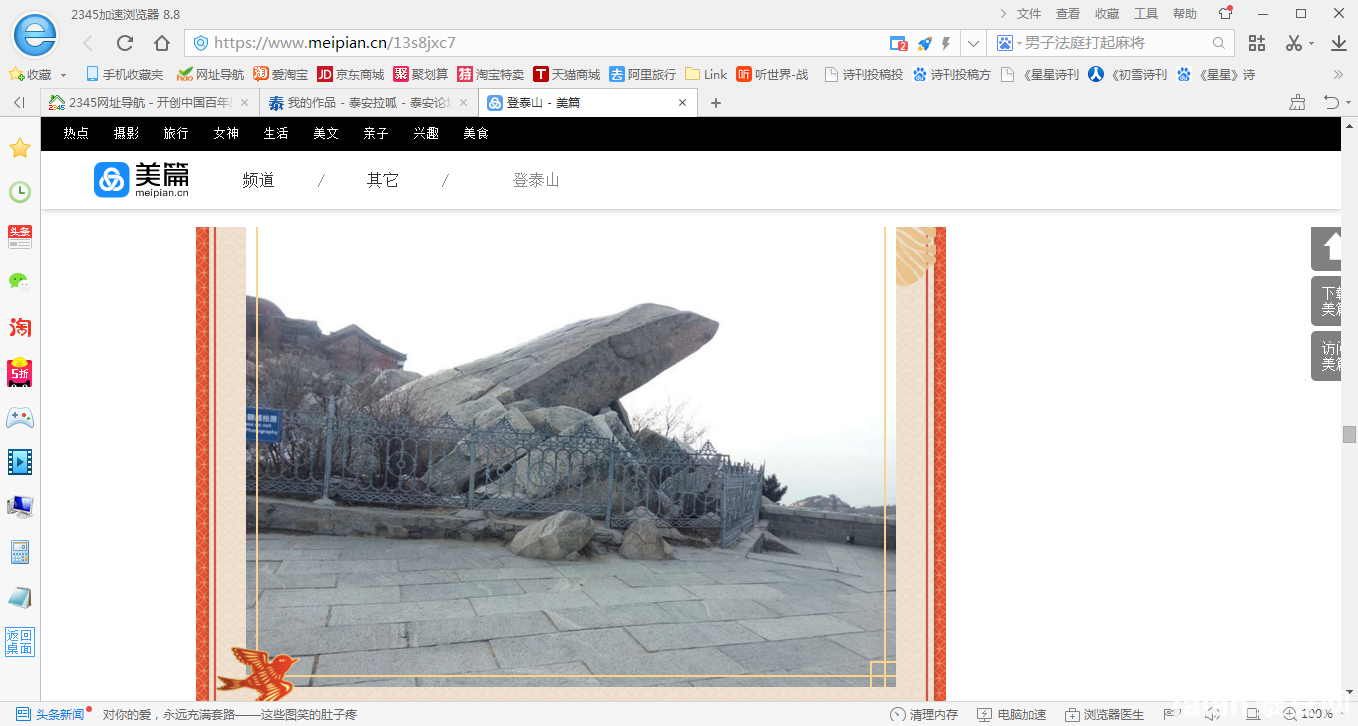The image size is (1358, 726).
Task: Open a new tab with the plus button
Action: [716, 103]
